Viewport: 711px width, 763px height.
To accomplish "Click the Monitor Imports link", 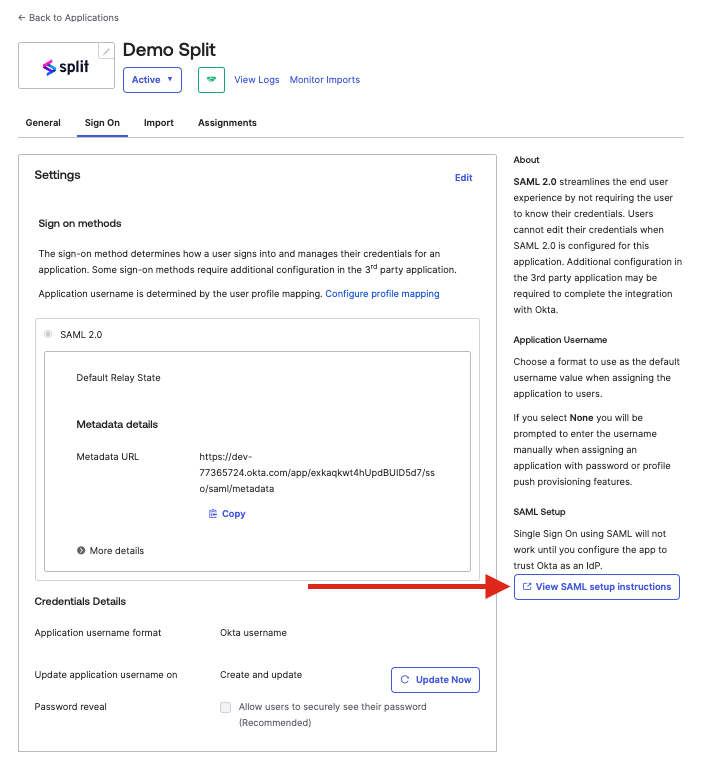I will click(x=324, y=80).
